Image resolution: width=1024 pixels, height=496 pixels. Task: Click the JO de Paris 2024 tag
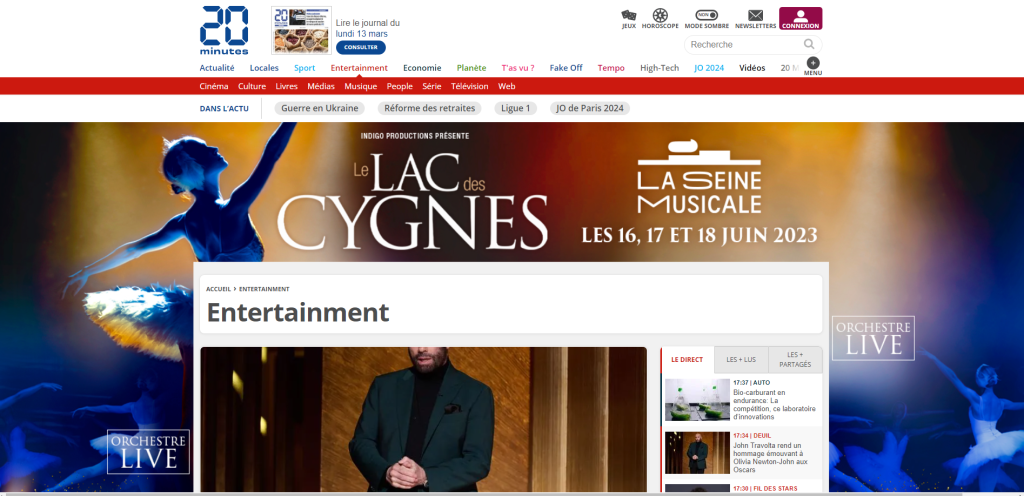click(x=590, y=108)
